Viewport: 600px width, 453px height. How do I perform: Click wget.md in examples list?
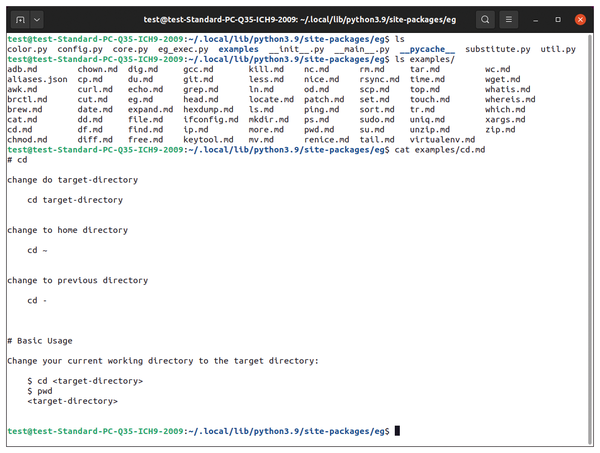click(x=503, y=79)
